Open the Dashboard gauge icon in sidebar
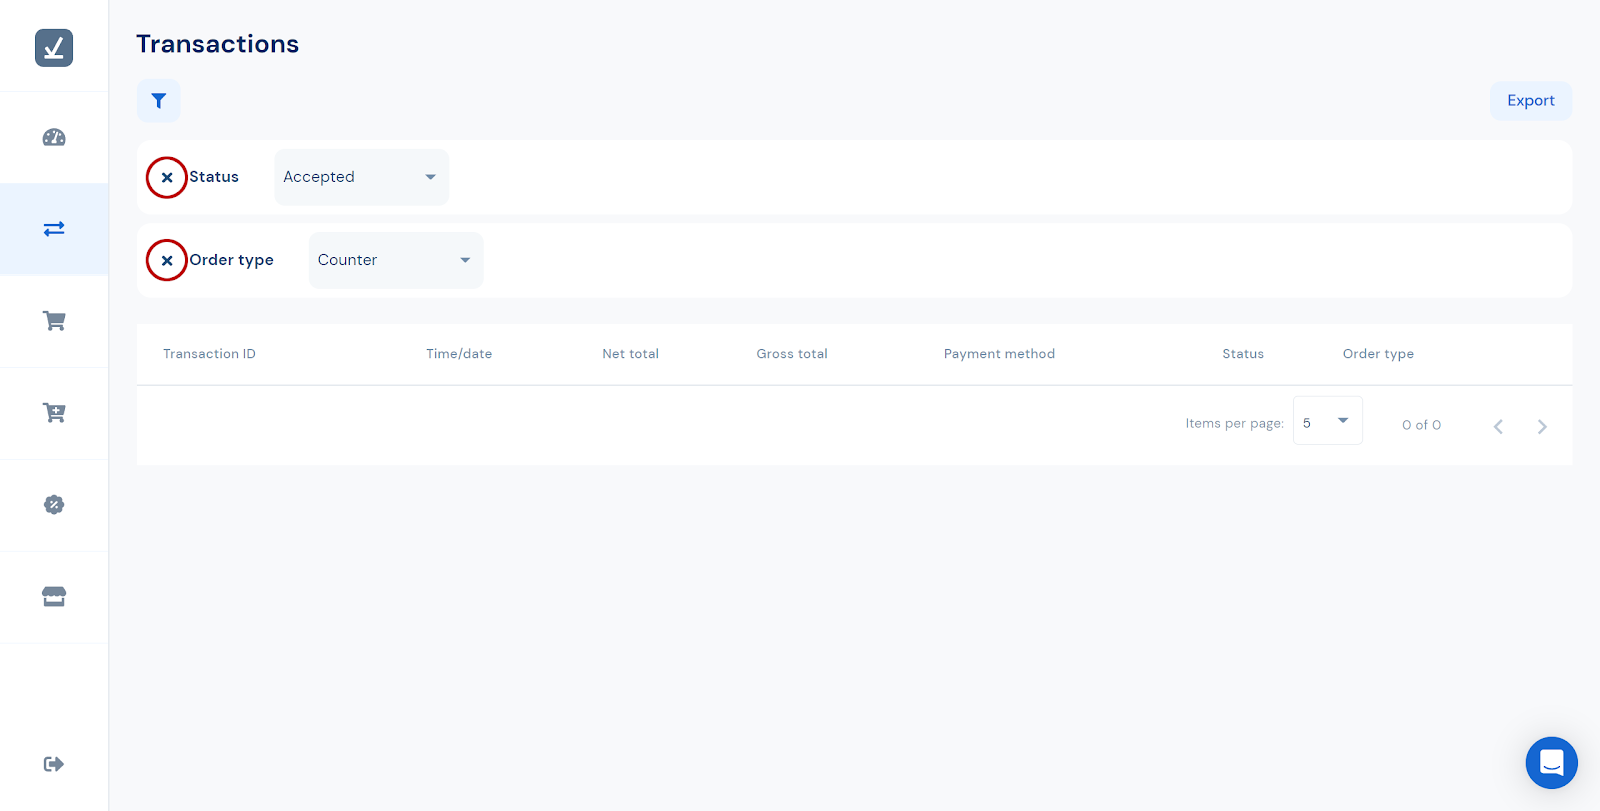The image size is (1600, 811). (x=54, y=138)
